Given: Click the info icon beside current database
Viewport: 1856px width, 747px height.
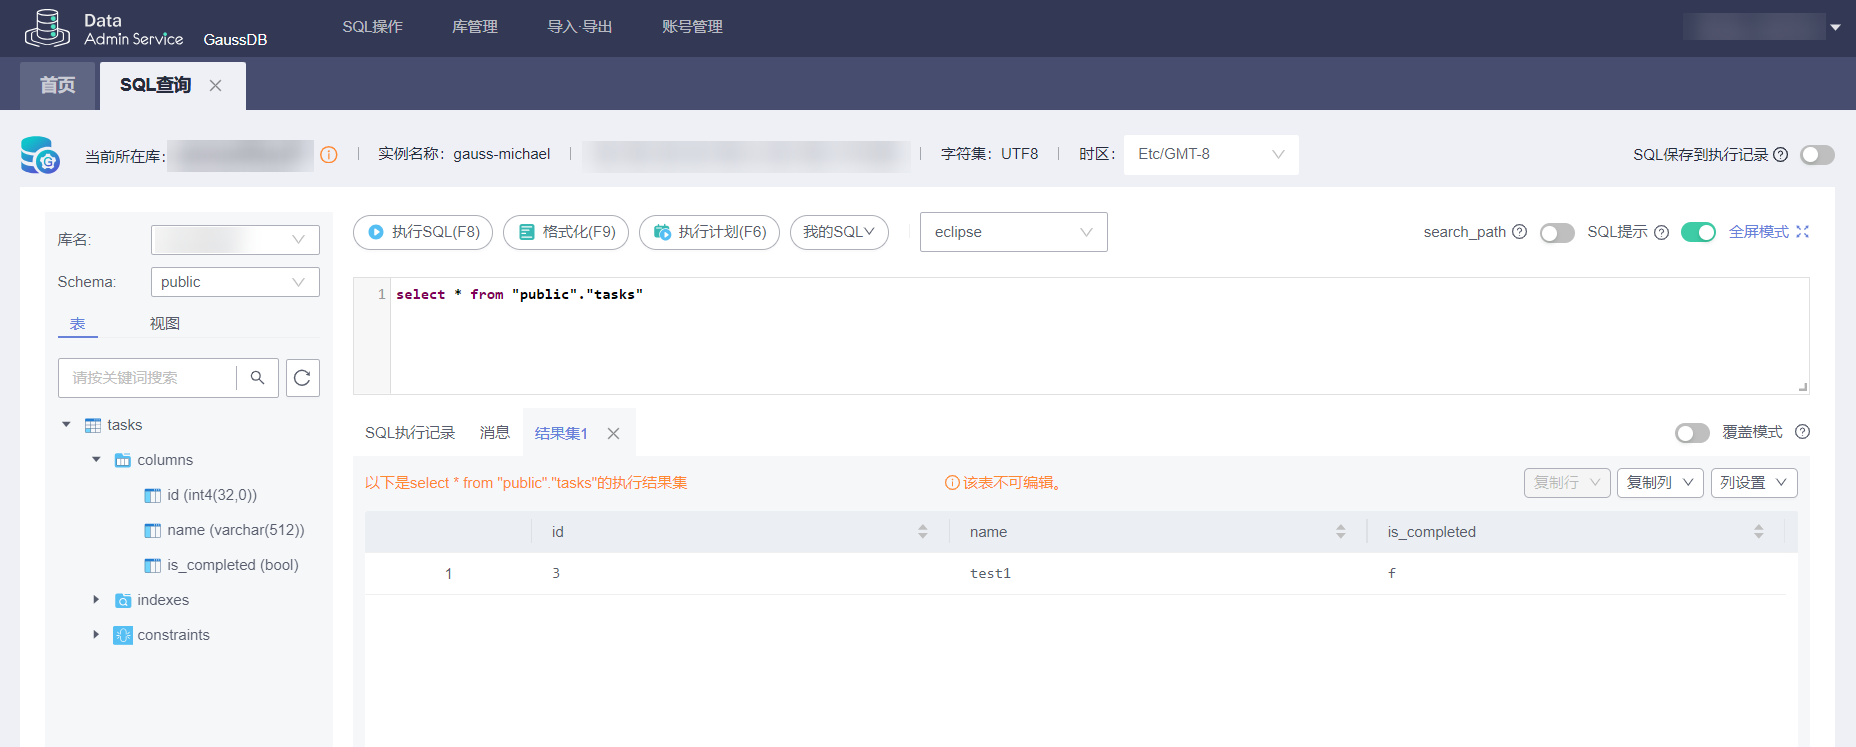Looking at the screenshot, I should [329, 155].
